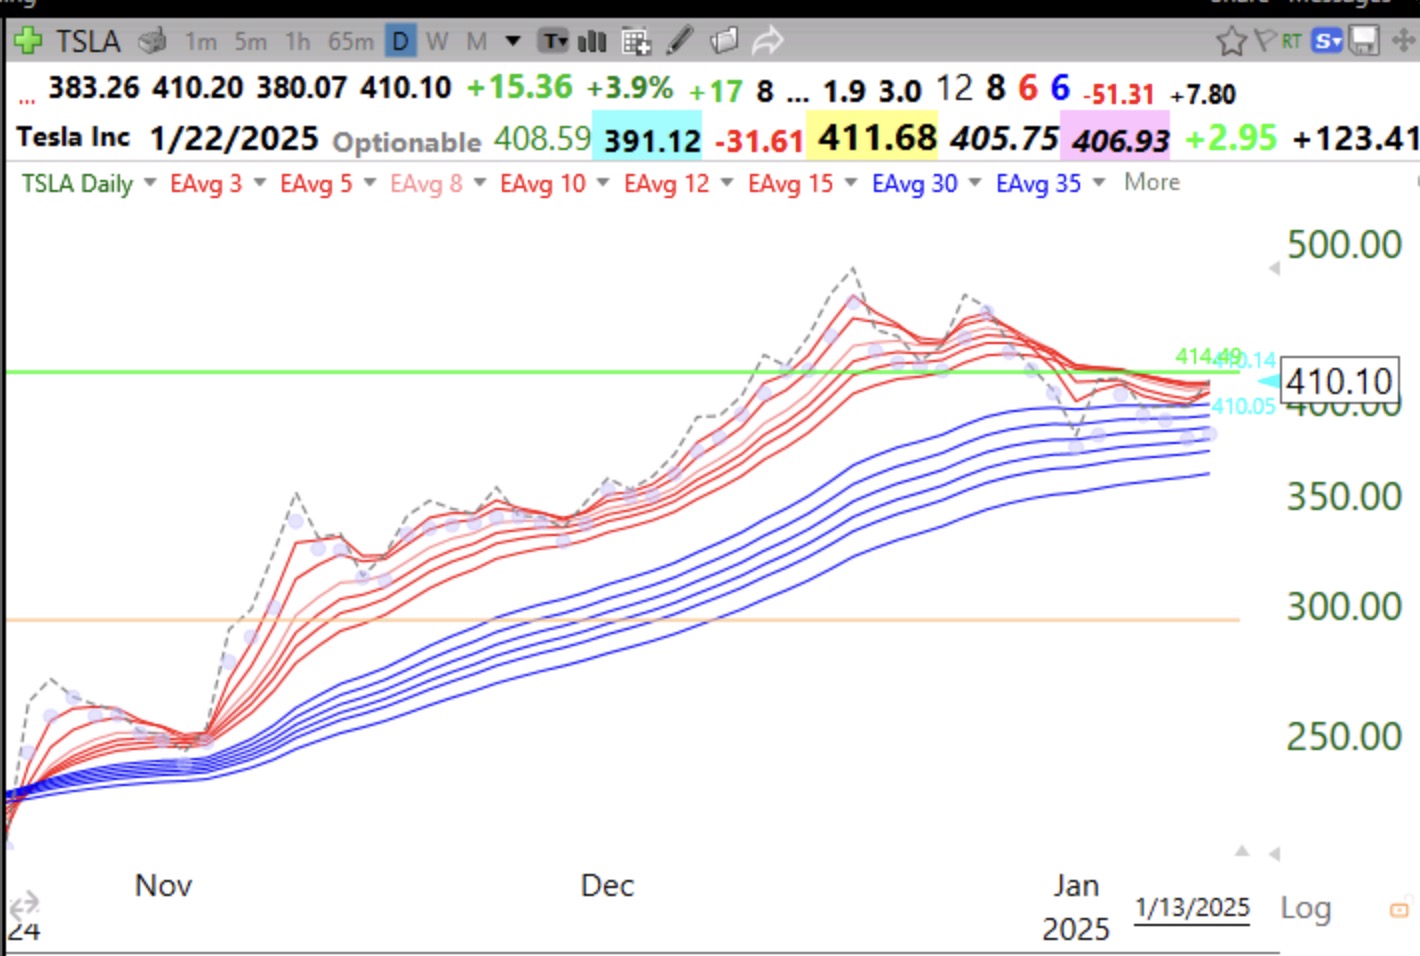Click the 350.00 price axis label
The width and height of the screenshot is (1420, 956).
[1344, 496]
